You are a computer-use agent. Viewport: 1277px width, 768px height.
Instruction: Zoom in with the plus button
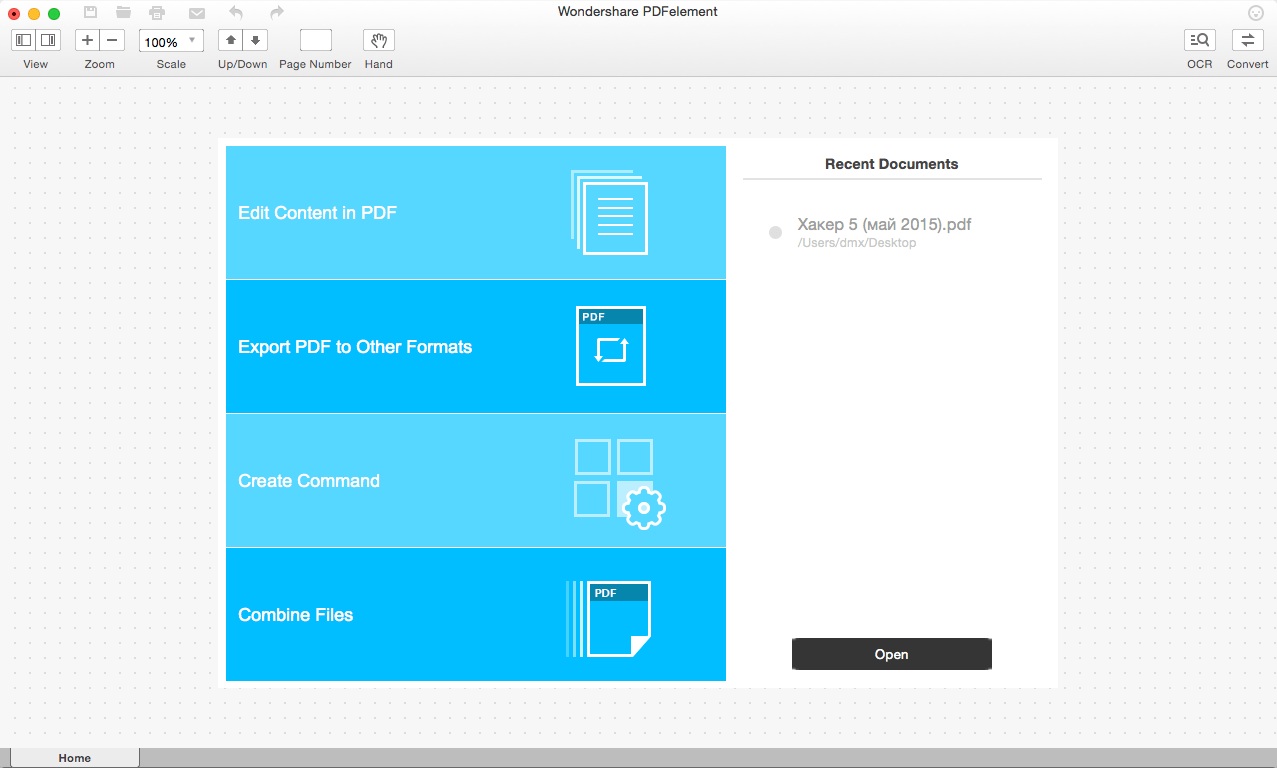click(87, 40)
